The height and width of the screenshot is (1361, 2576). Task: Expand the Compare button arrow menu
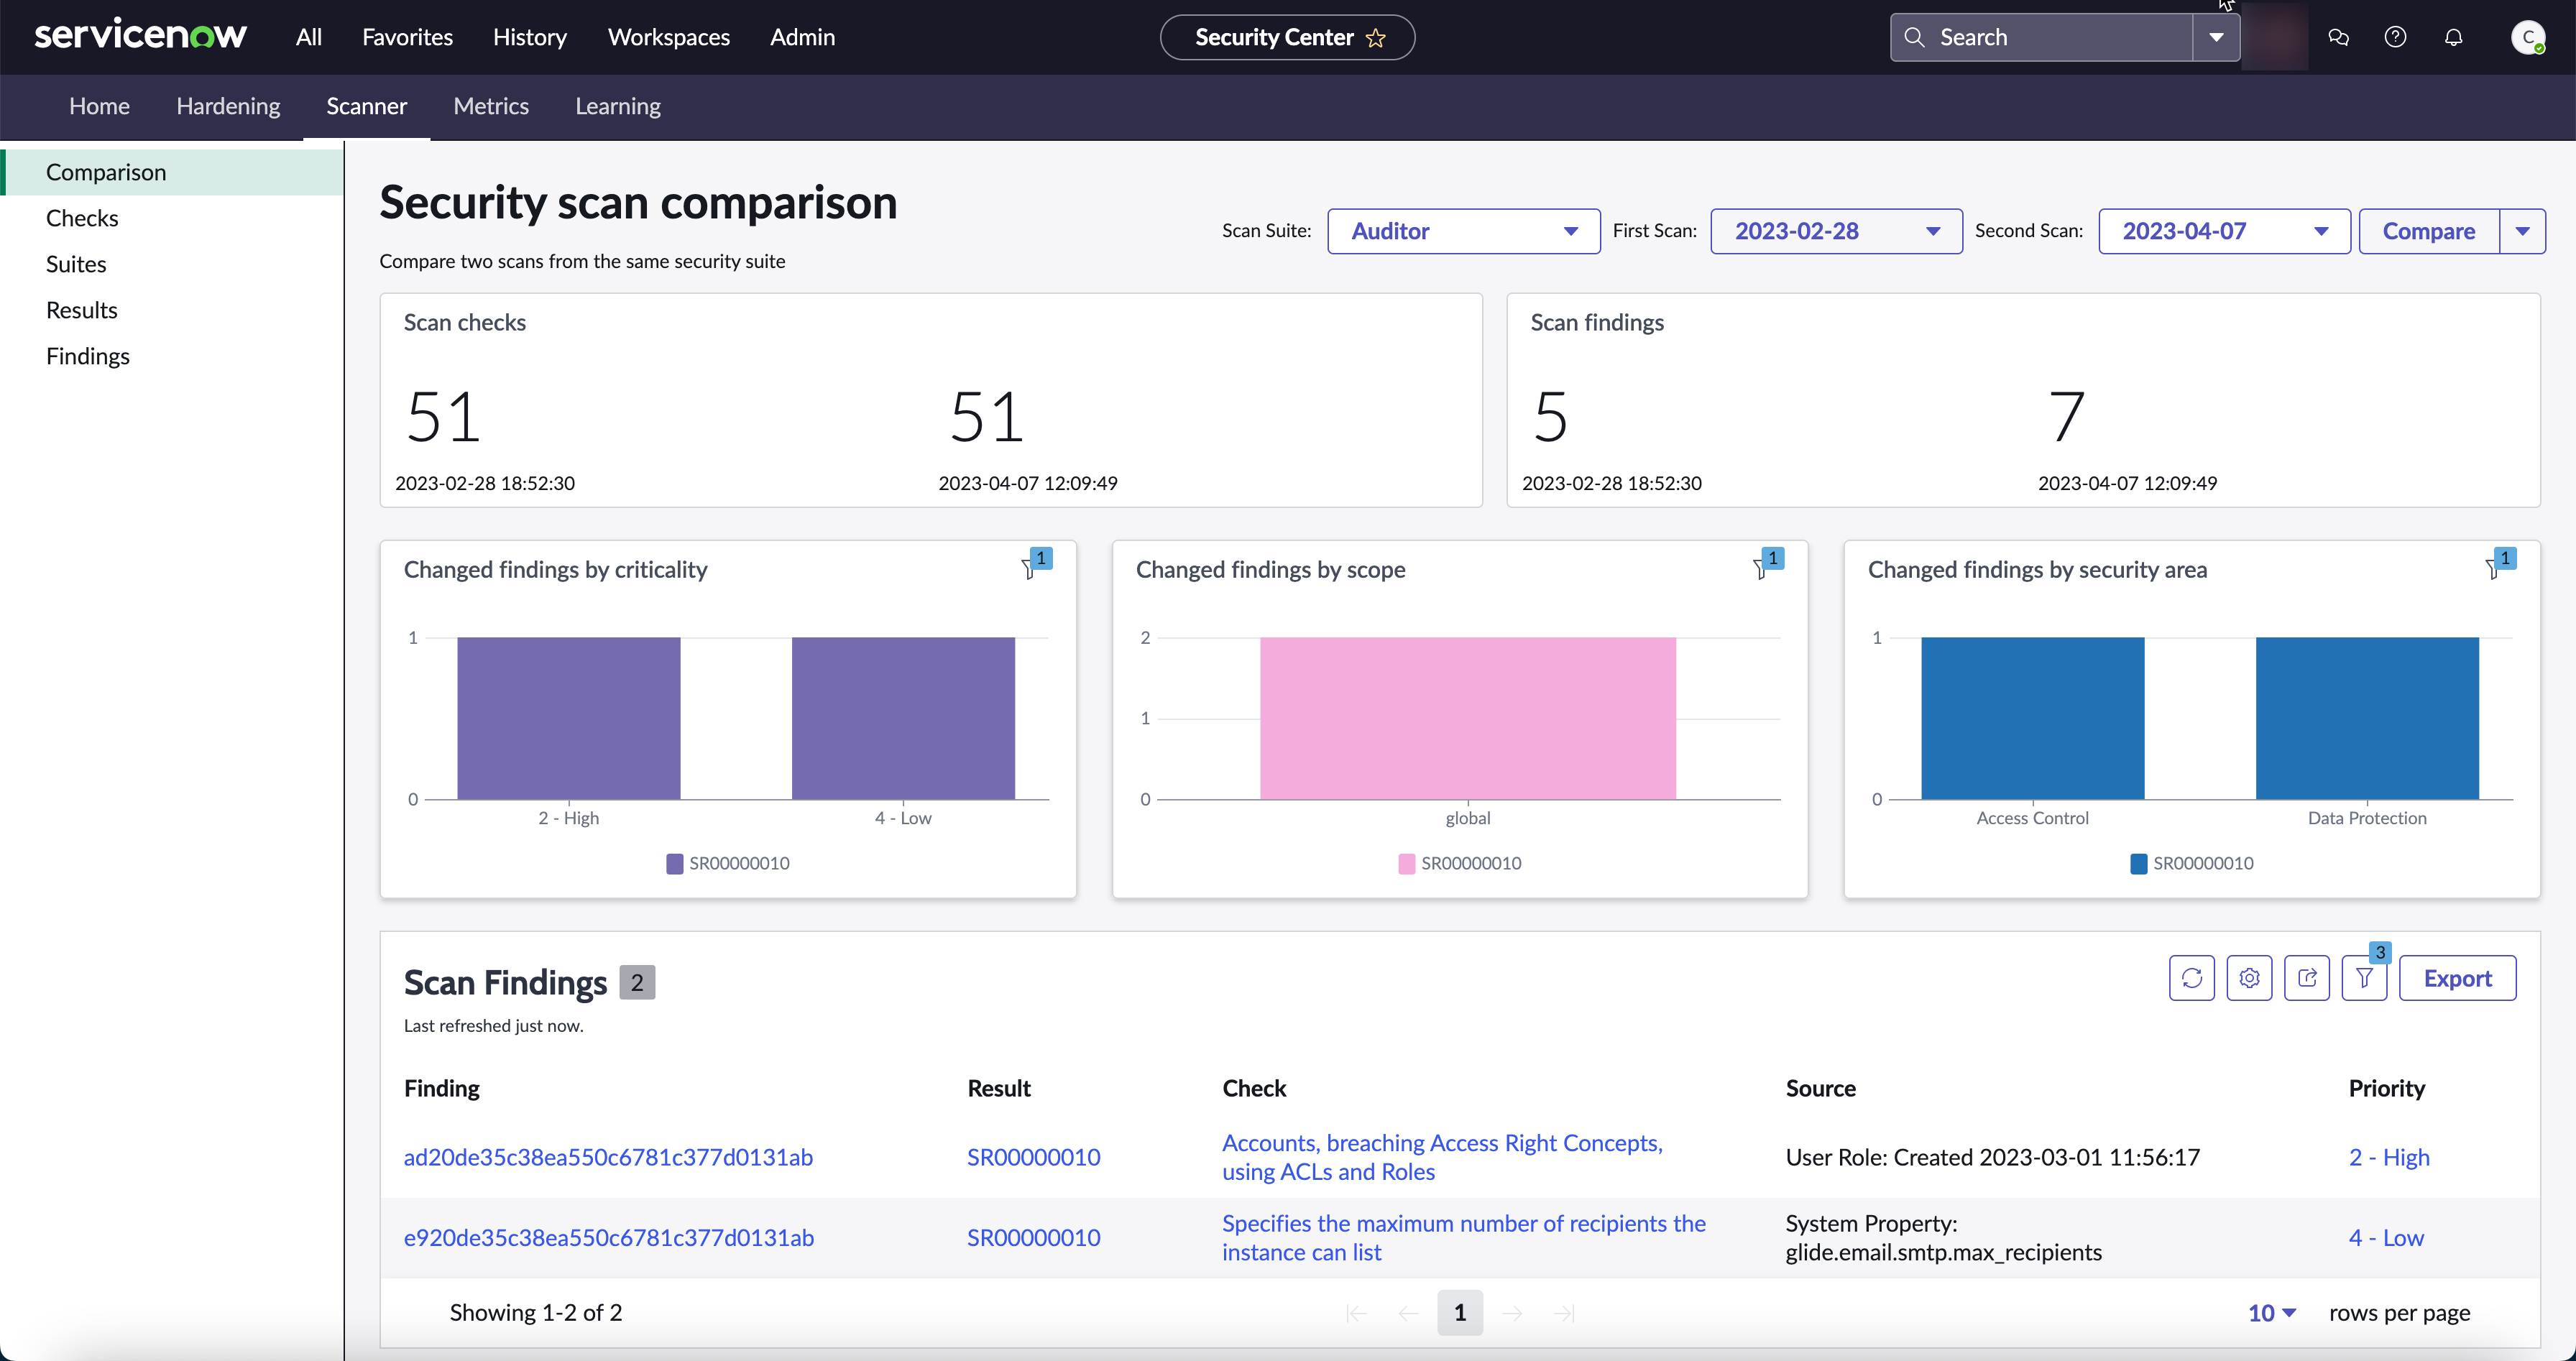pyautogui.click(x=2523, y=231)
